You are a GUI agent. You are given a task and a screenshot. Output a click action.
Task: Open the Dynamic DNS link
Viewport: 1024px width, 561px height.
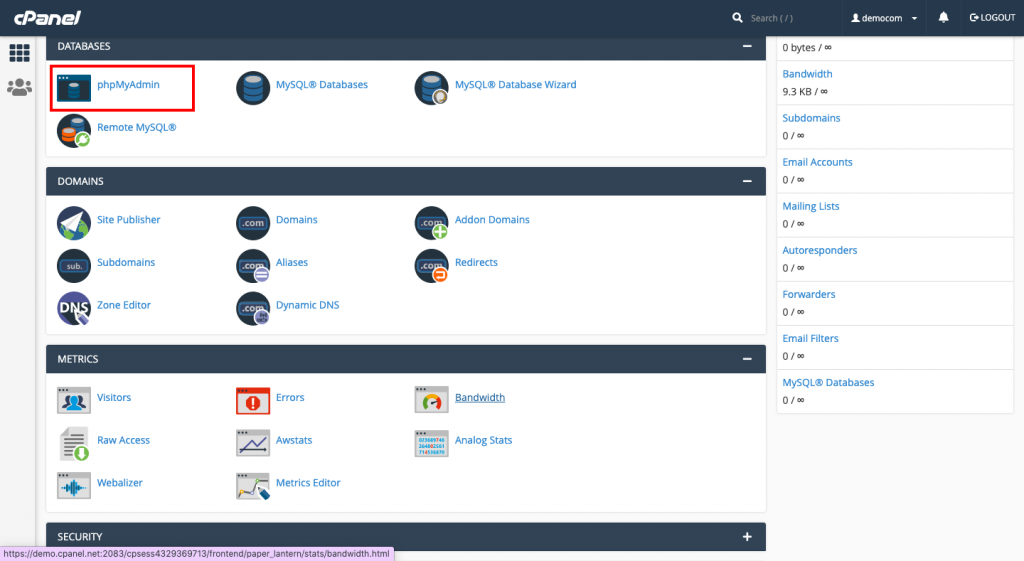308,305
